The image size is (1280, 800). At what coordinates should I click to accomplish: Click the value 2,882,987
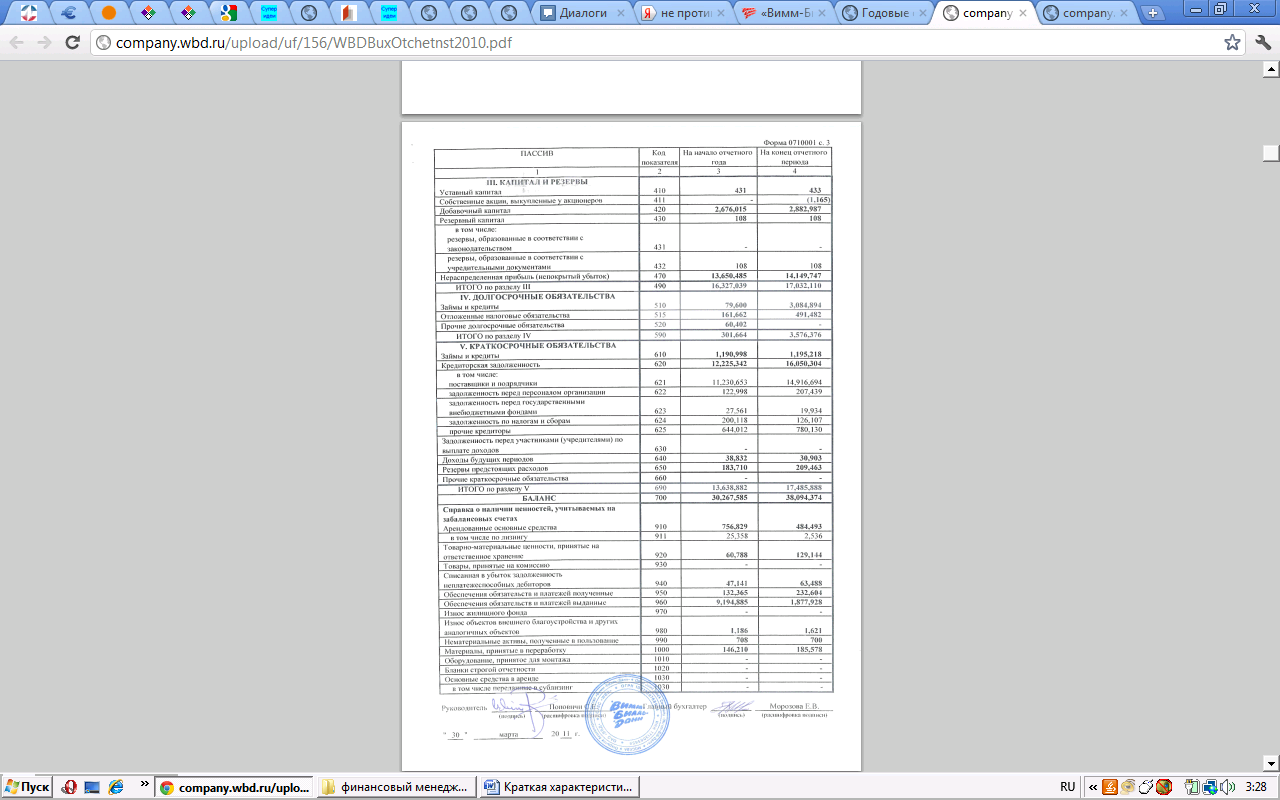click(x=805, y=211)
